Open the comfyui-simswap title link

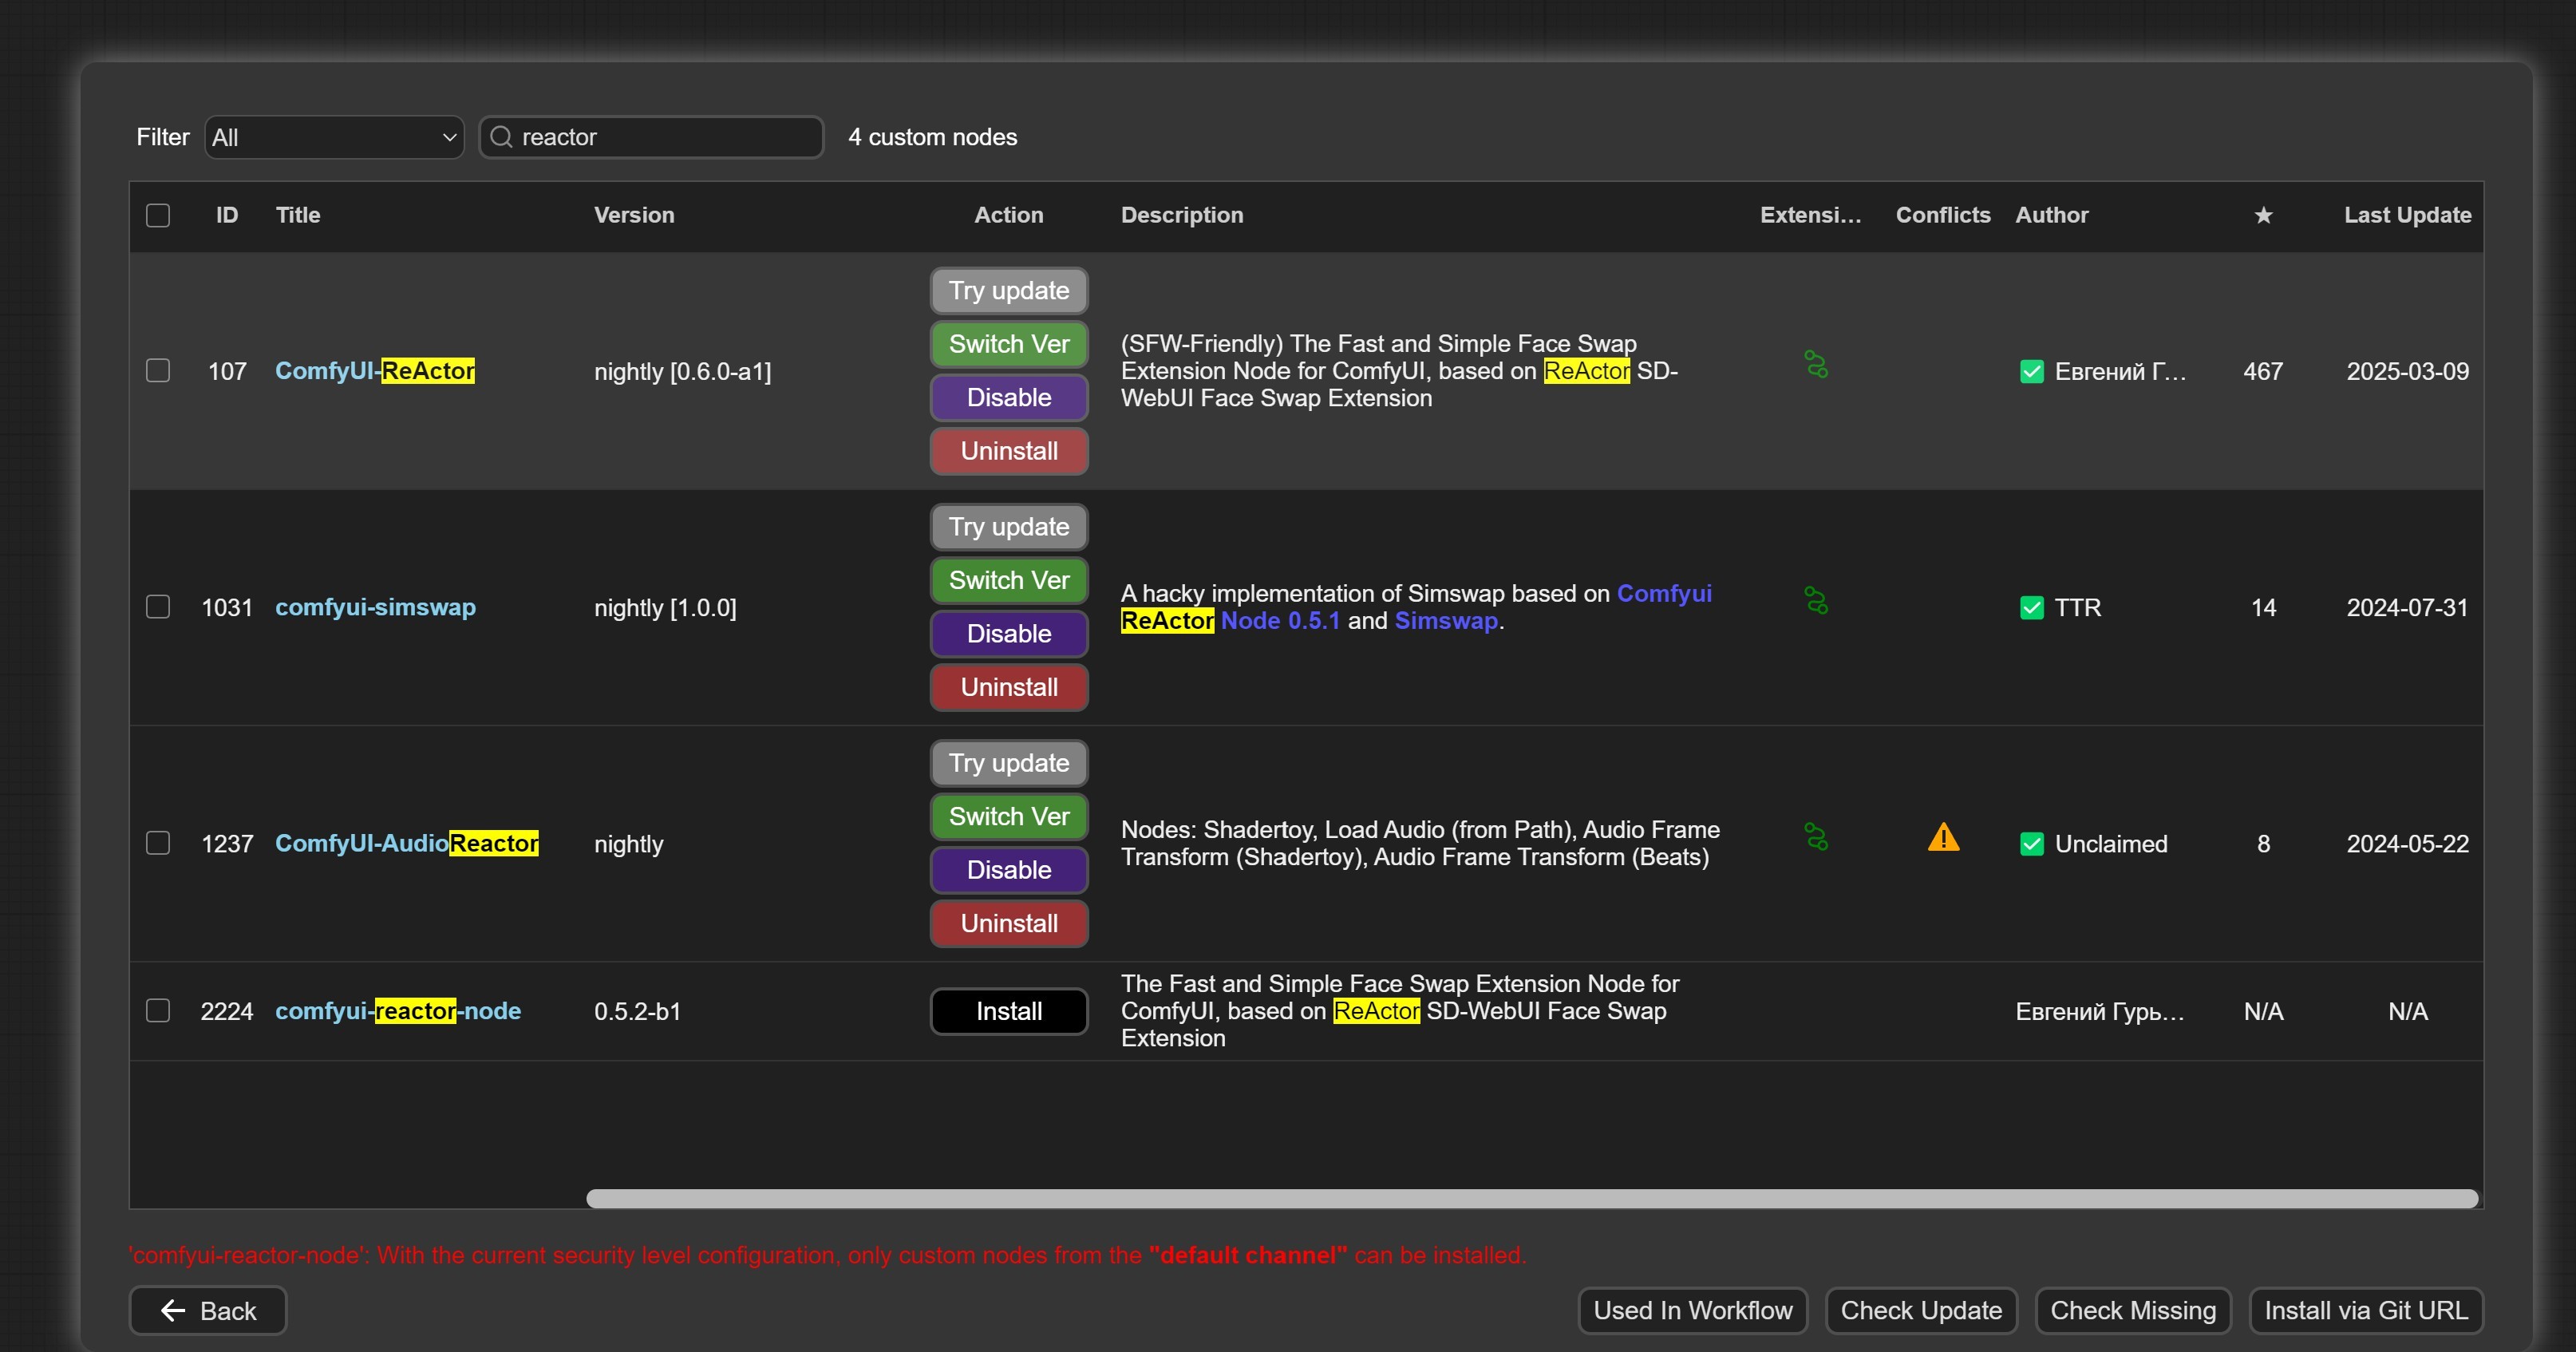point(375,607)
